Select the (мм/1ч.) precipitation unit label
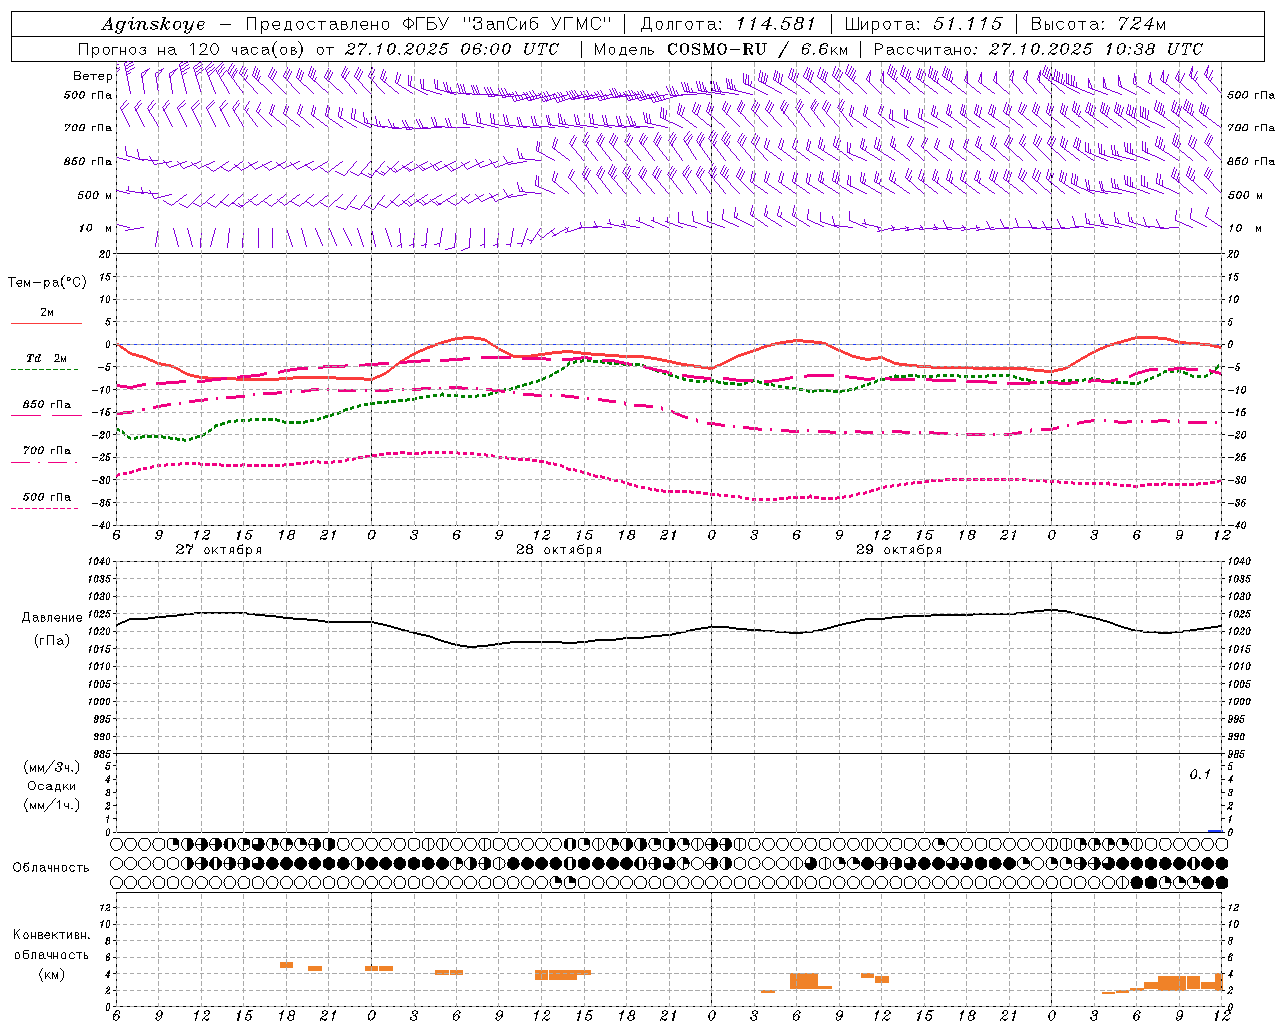The image size is (1280, 1024). (51, 805)
